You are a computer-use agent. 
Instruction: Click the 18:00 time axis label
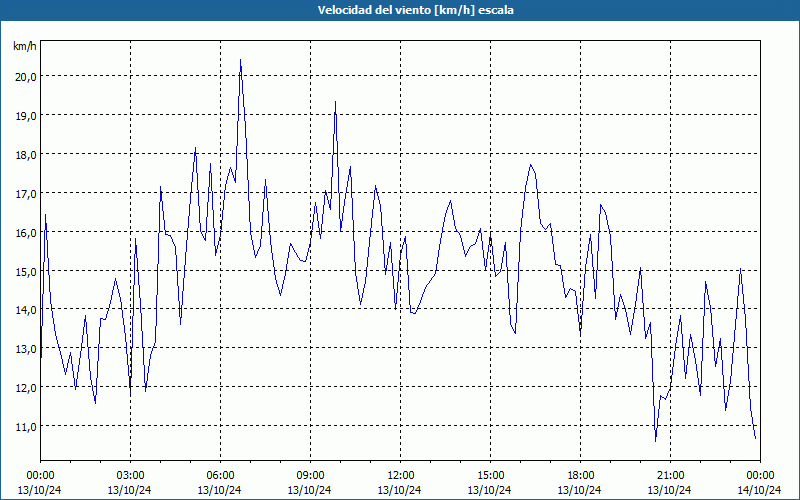(x=580, y=476)
